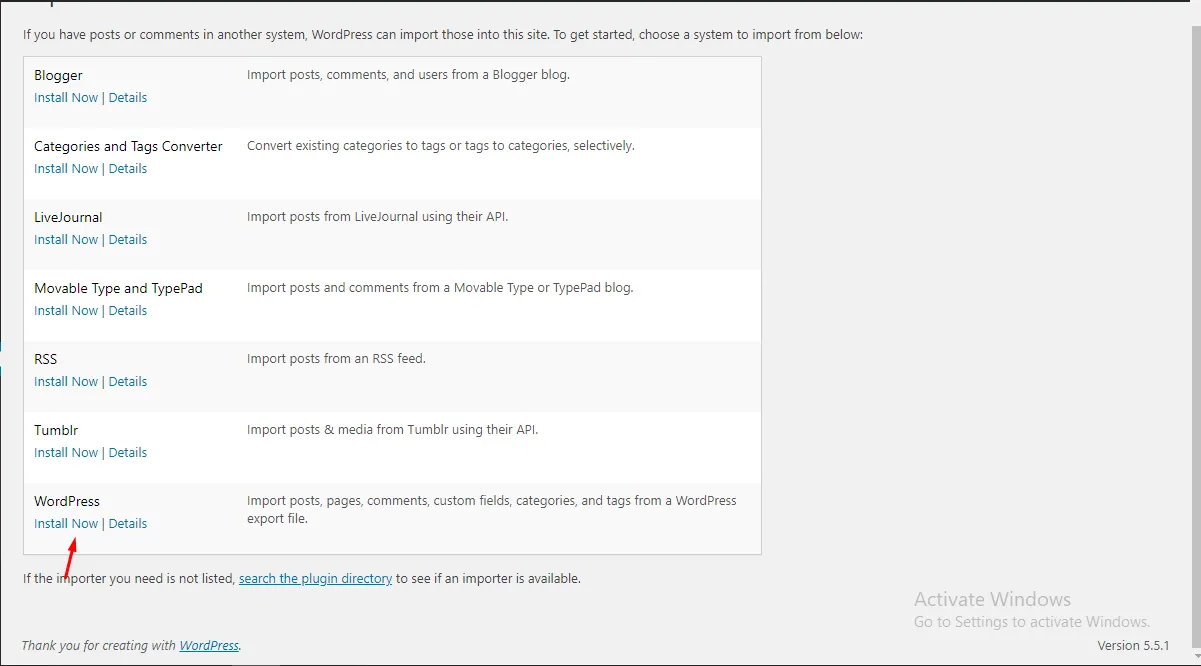Screen dimensions: 1201x666
Task: Open Details for the Blogger importer
Action: click(x=128, y=98)
